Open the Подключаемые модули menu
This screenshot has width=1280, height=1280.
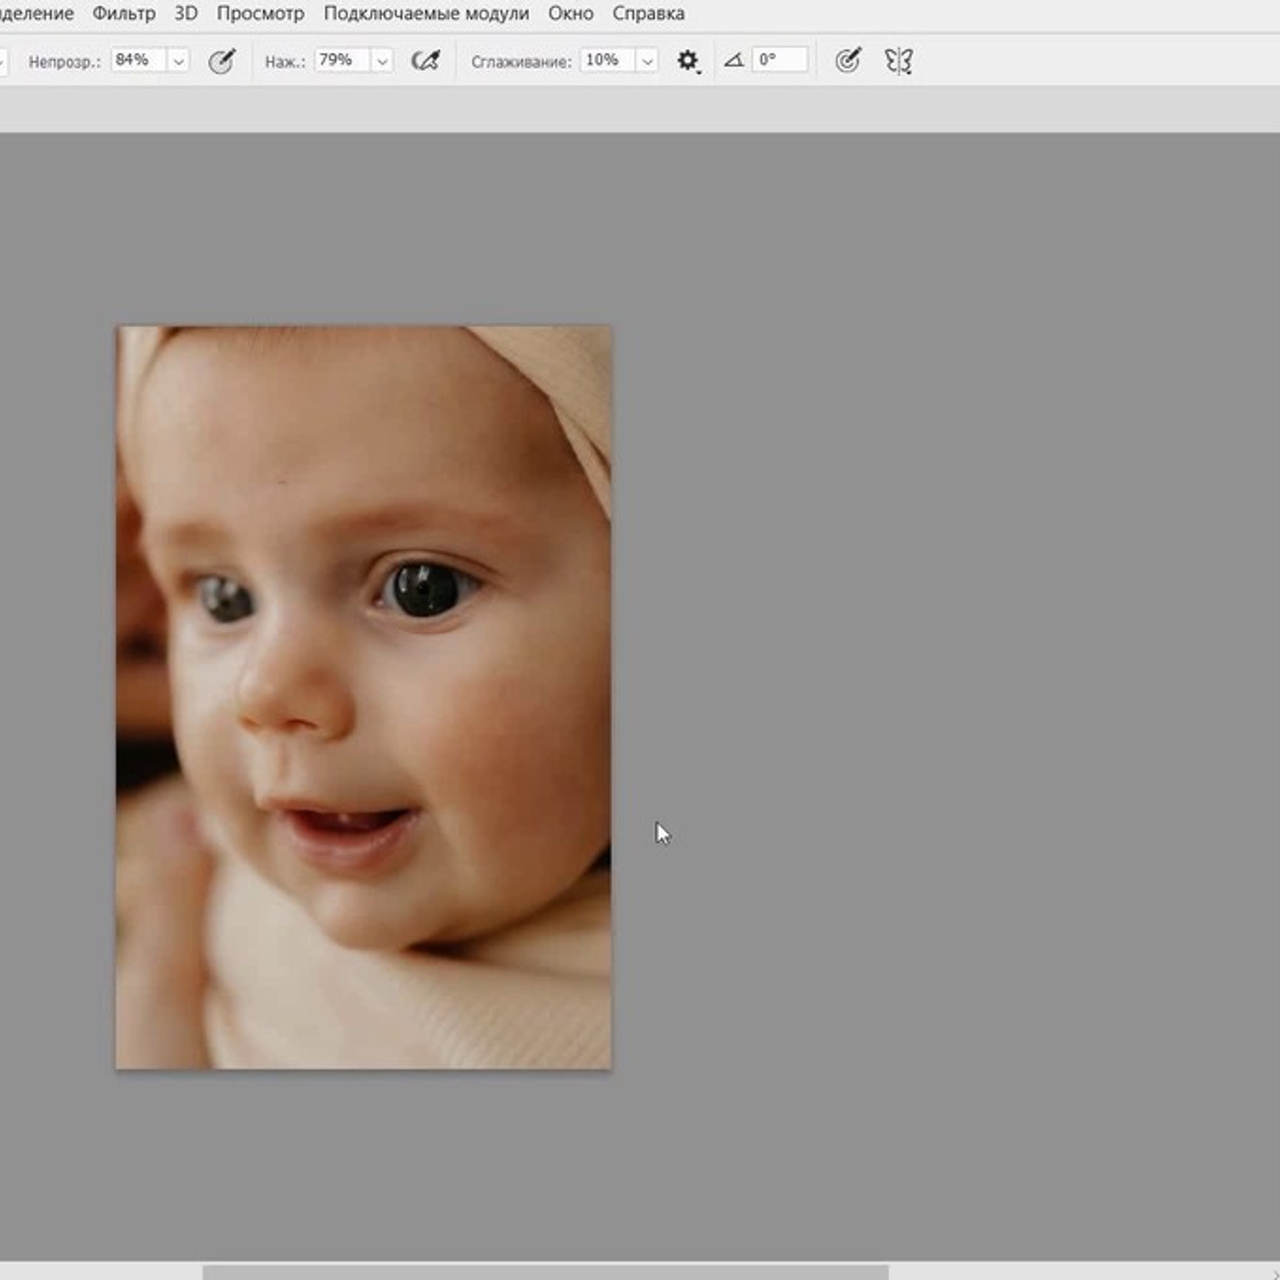(x=426, y=14)
